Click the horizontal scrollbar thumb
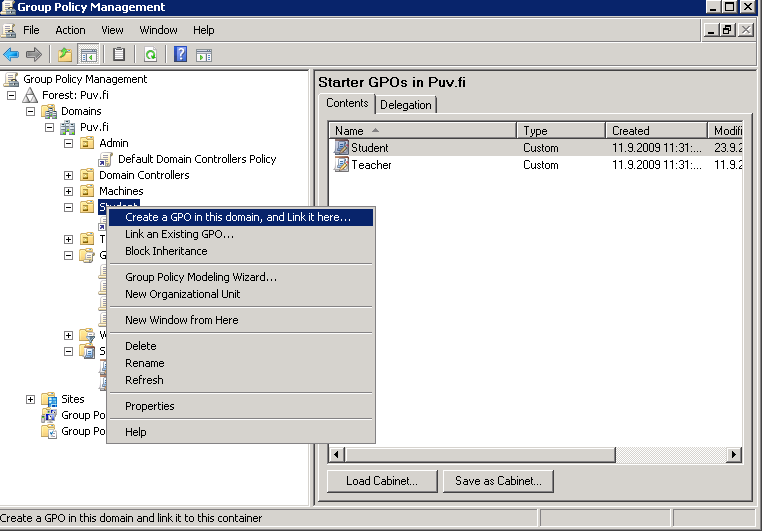 [480, 455]
